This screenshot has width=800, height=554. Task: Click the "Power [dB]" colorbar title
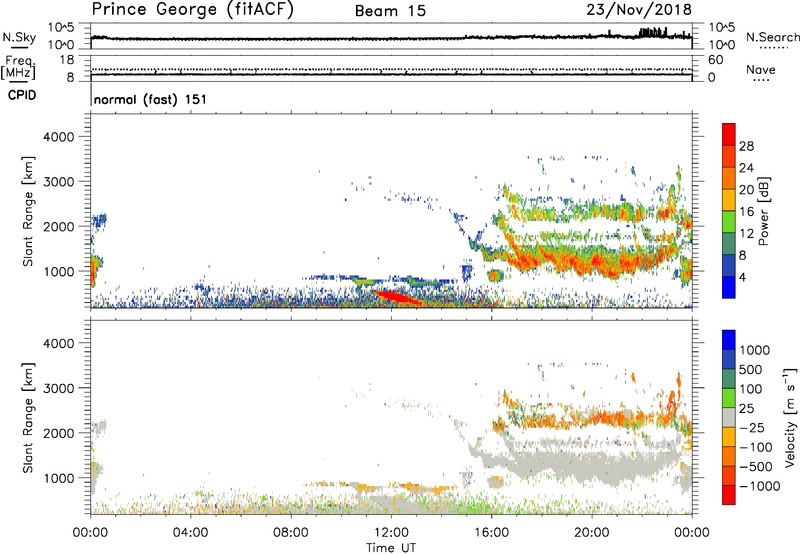coord(763,211)
